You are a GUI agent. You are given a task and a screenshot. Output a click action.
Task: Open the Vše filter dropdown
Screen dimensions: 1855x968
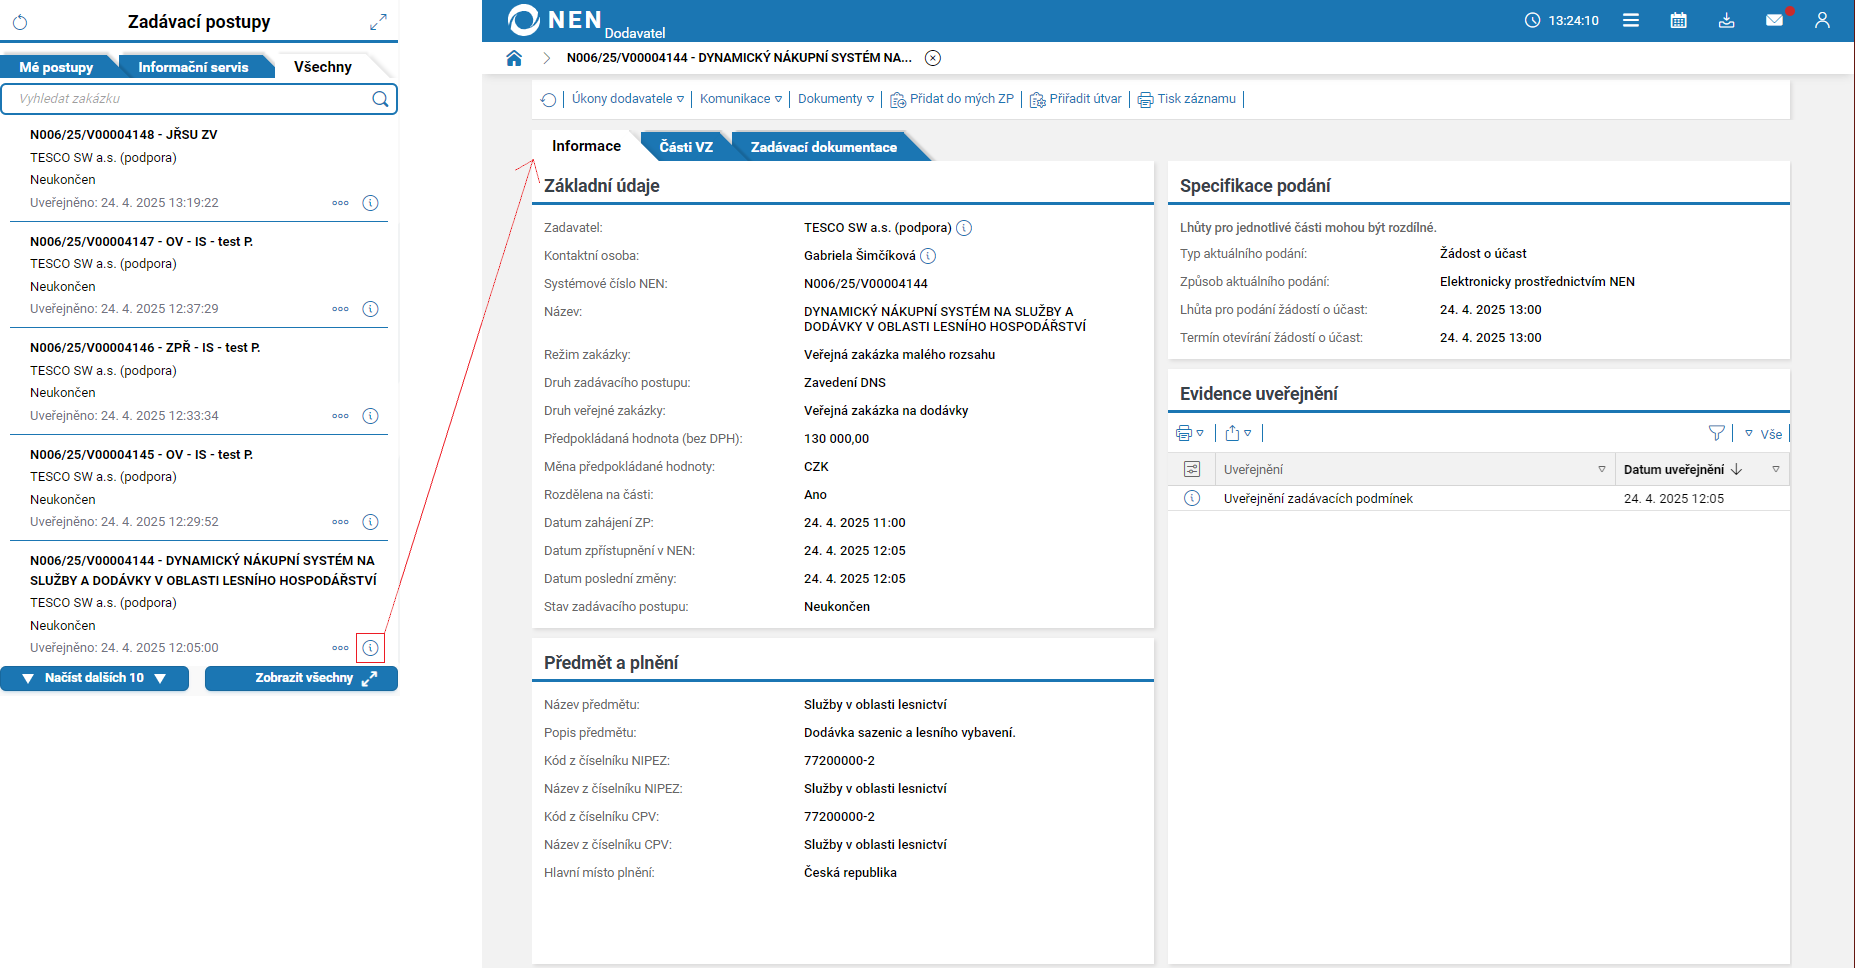click(x=1763, y=434)
